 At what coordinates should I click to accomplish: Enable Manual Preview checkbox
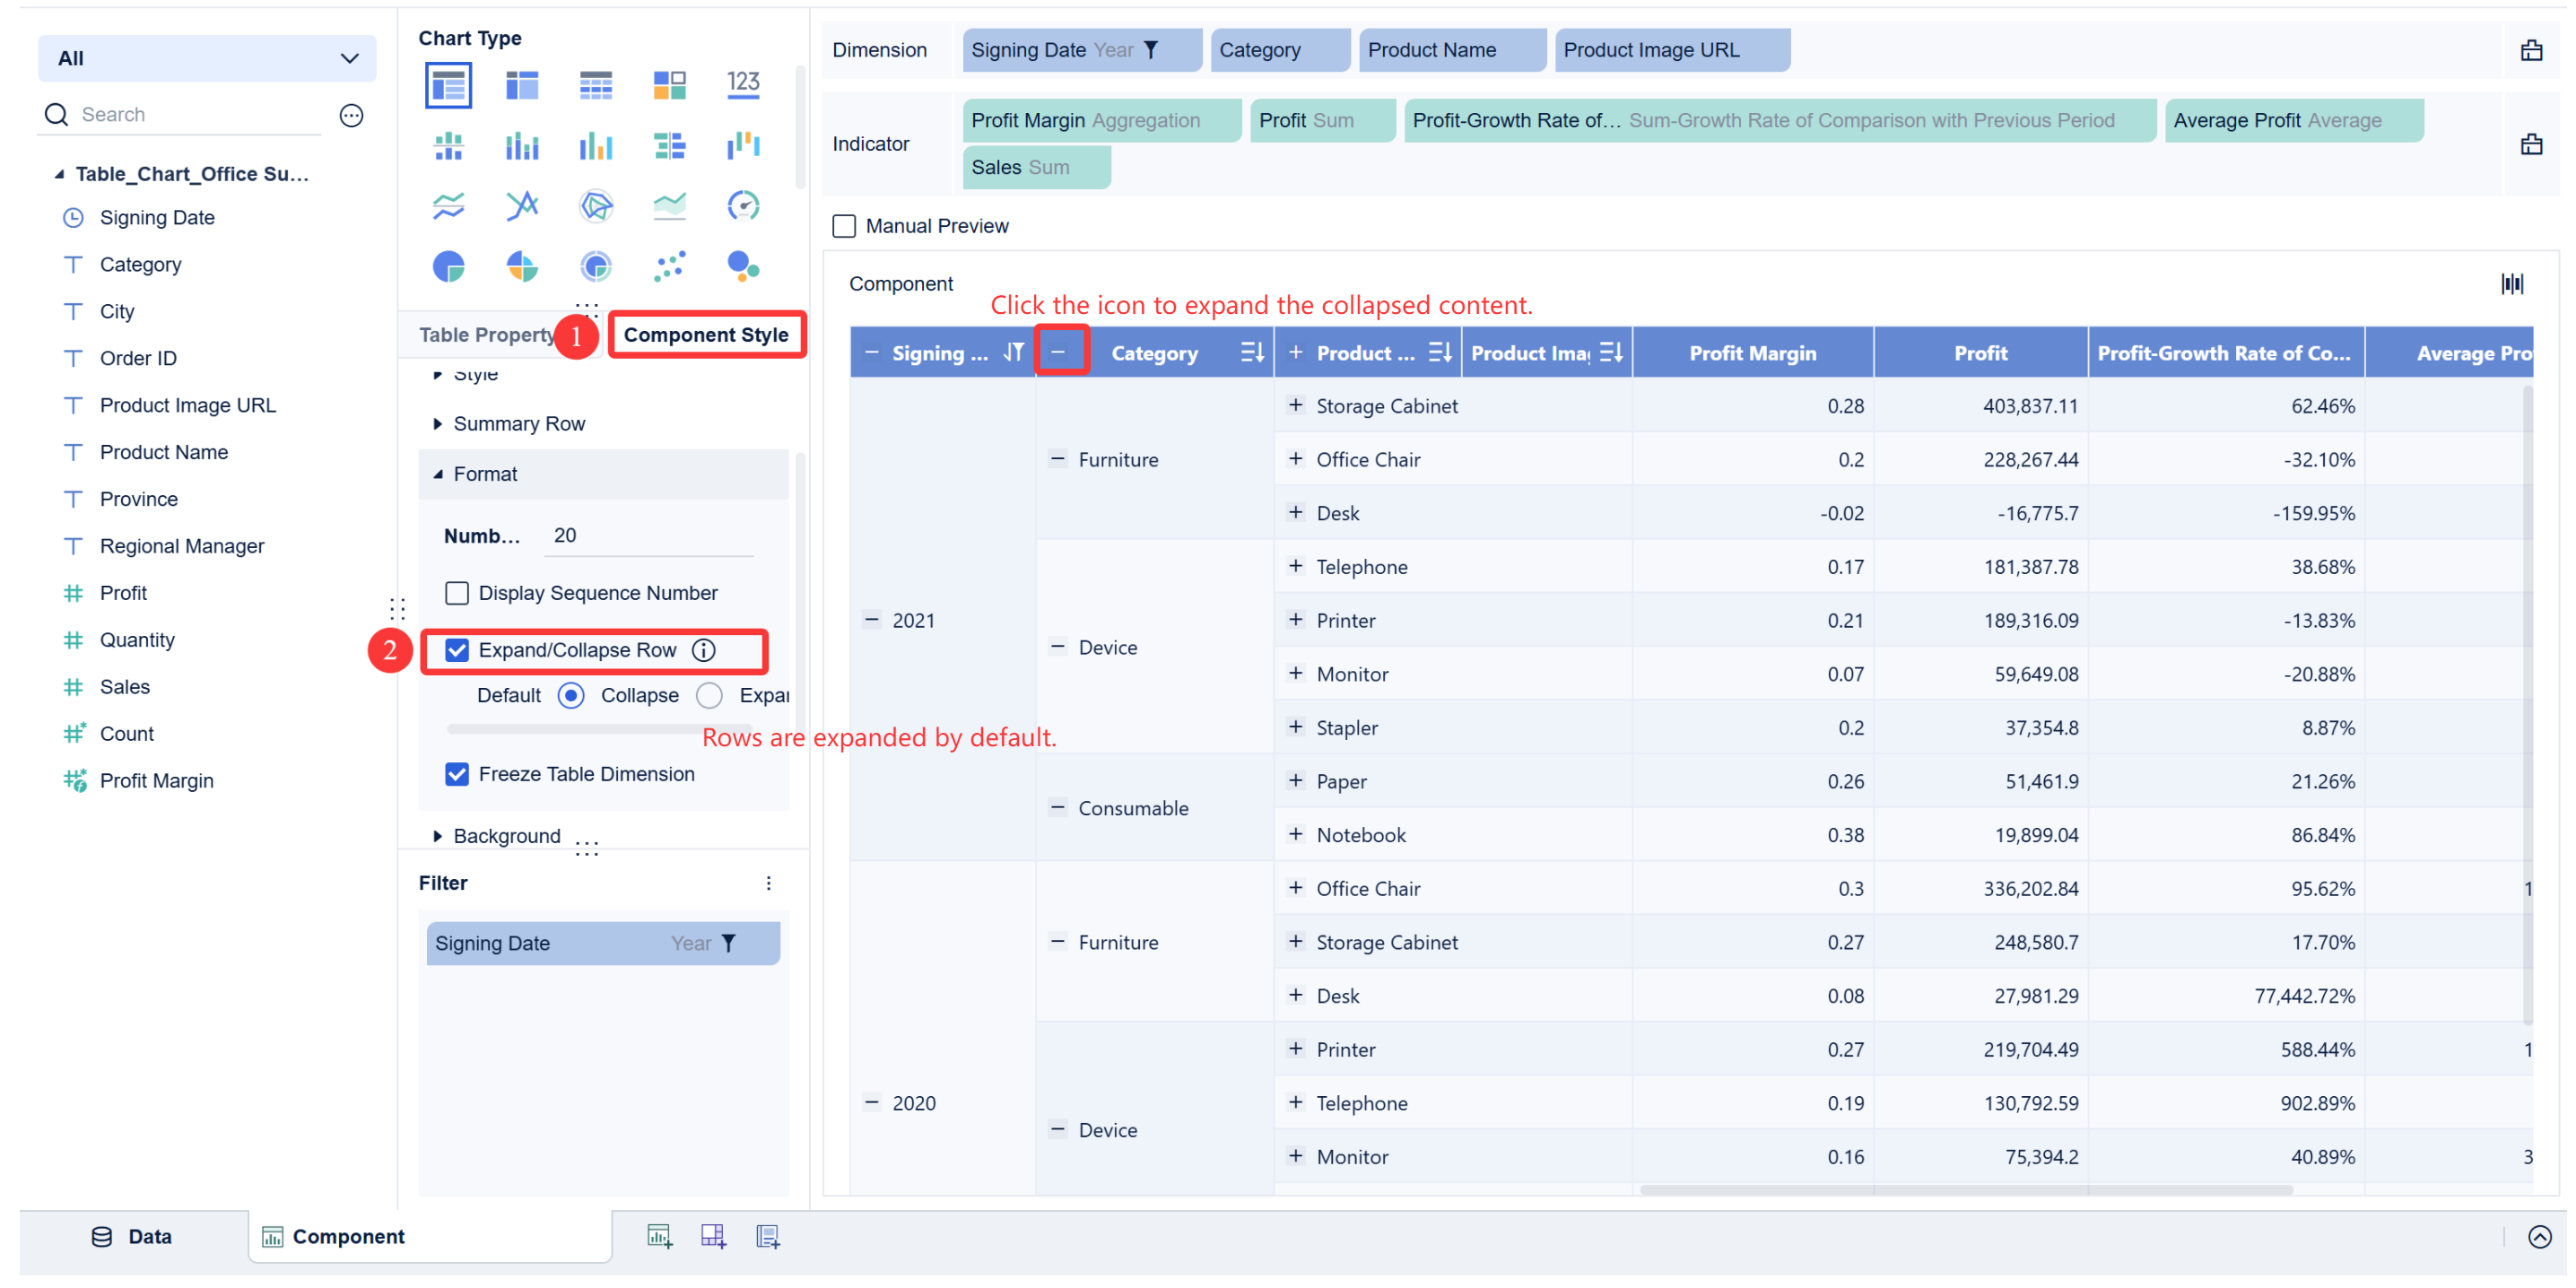pos(844,226)
